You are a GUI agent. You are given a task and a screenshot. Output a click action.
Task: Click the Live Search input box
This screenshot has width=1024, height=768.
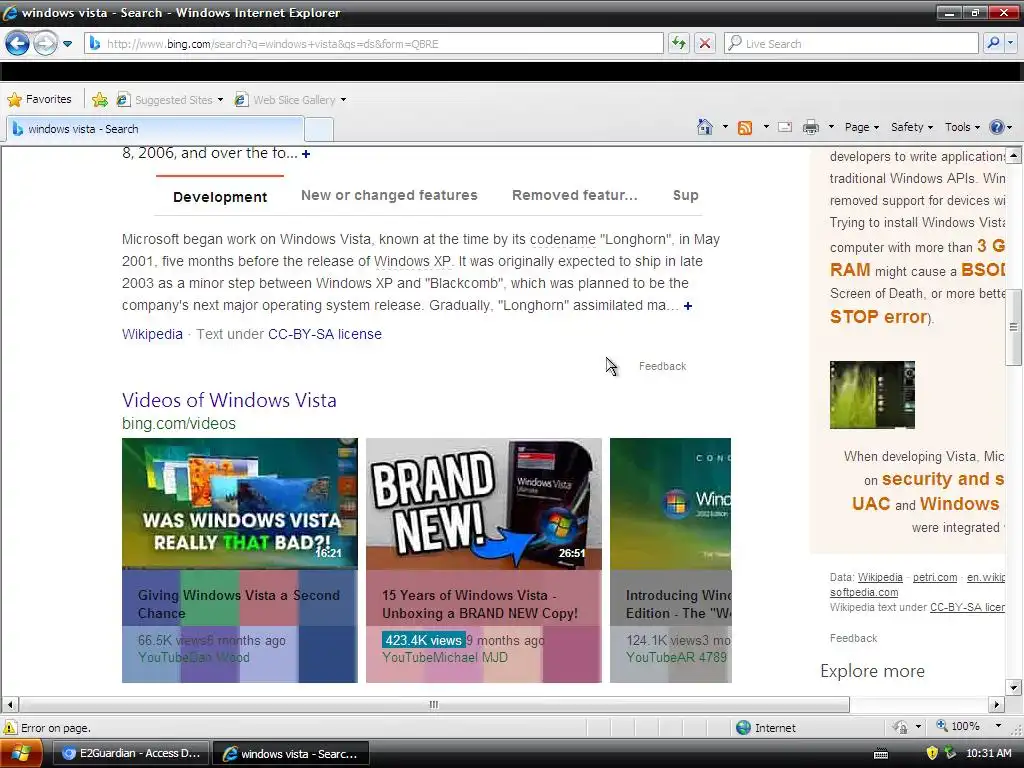point(851,44)
